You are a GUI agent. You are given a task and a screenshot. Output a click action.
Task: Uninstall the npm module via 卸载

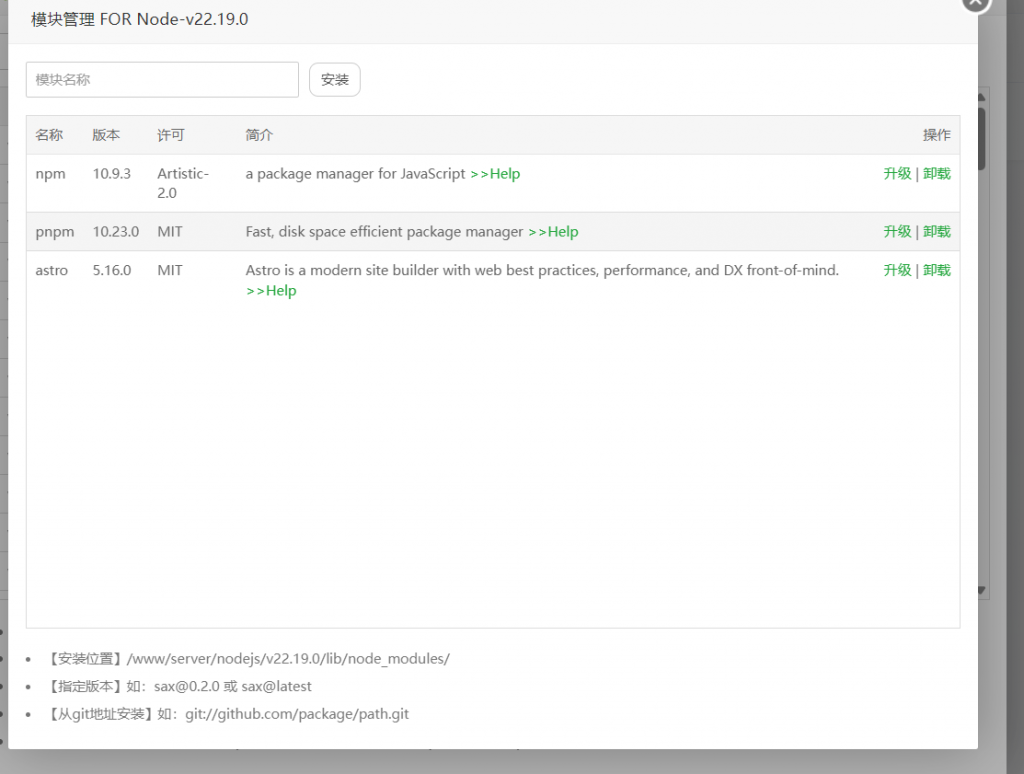point(937,174)
